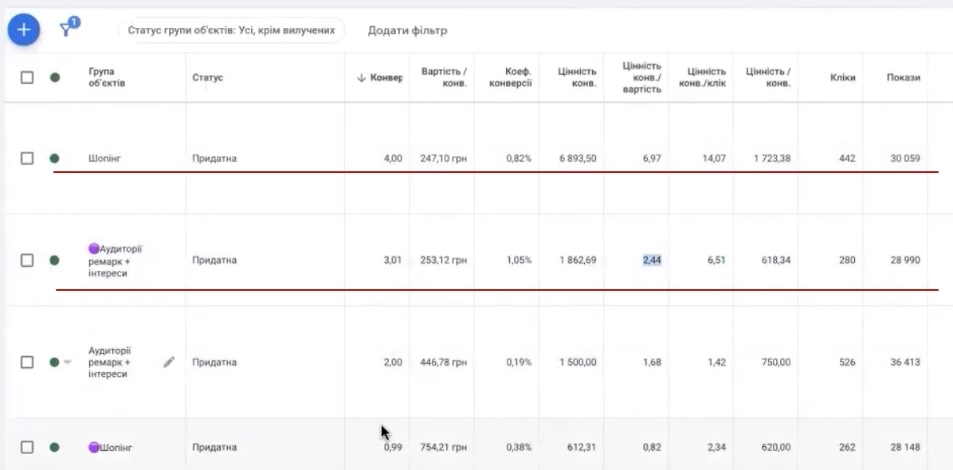
Task: Sort by the Кліки column header
Action: click(842, 78)
